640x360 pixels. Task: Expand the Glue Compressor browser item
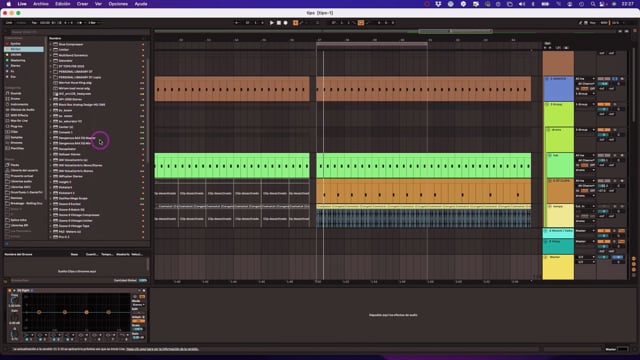51,44
